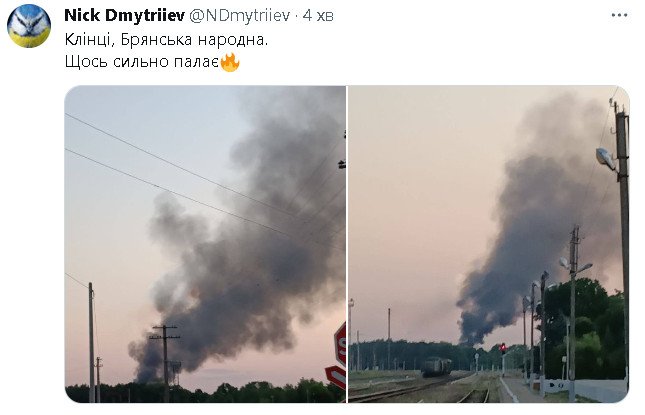Click the "4 хв" tweet timestamp
This screenshot has width=645, height=415.
click(322, 16)
